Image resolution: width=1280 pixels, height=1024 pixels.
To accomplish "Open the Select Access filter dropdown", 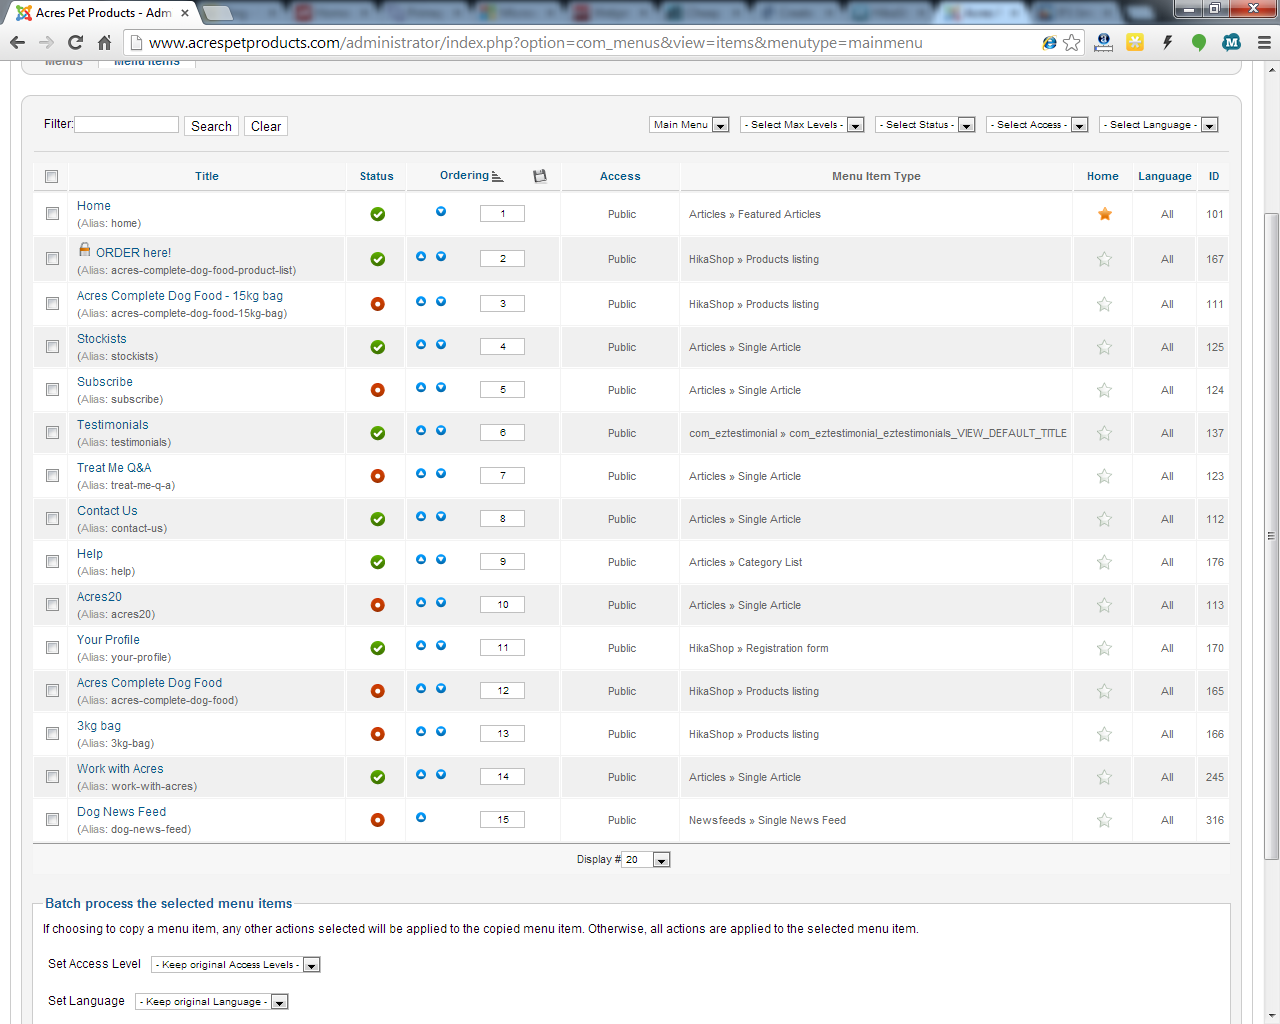I will (x=1037, y=125).
